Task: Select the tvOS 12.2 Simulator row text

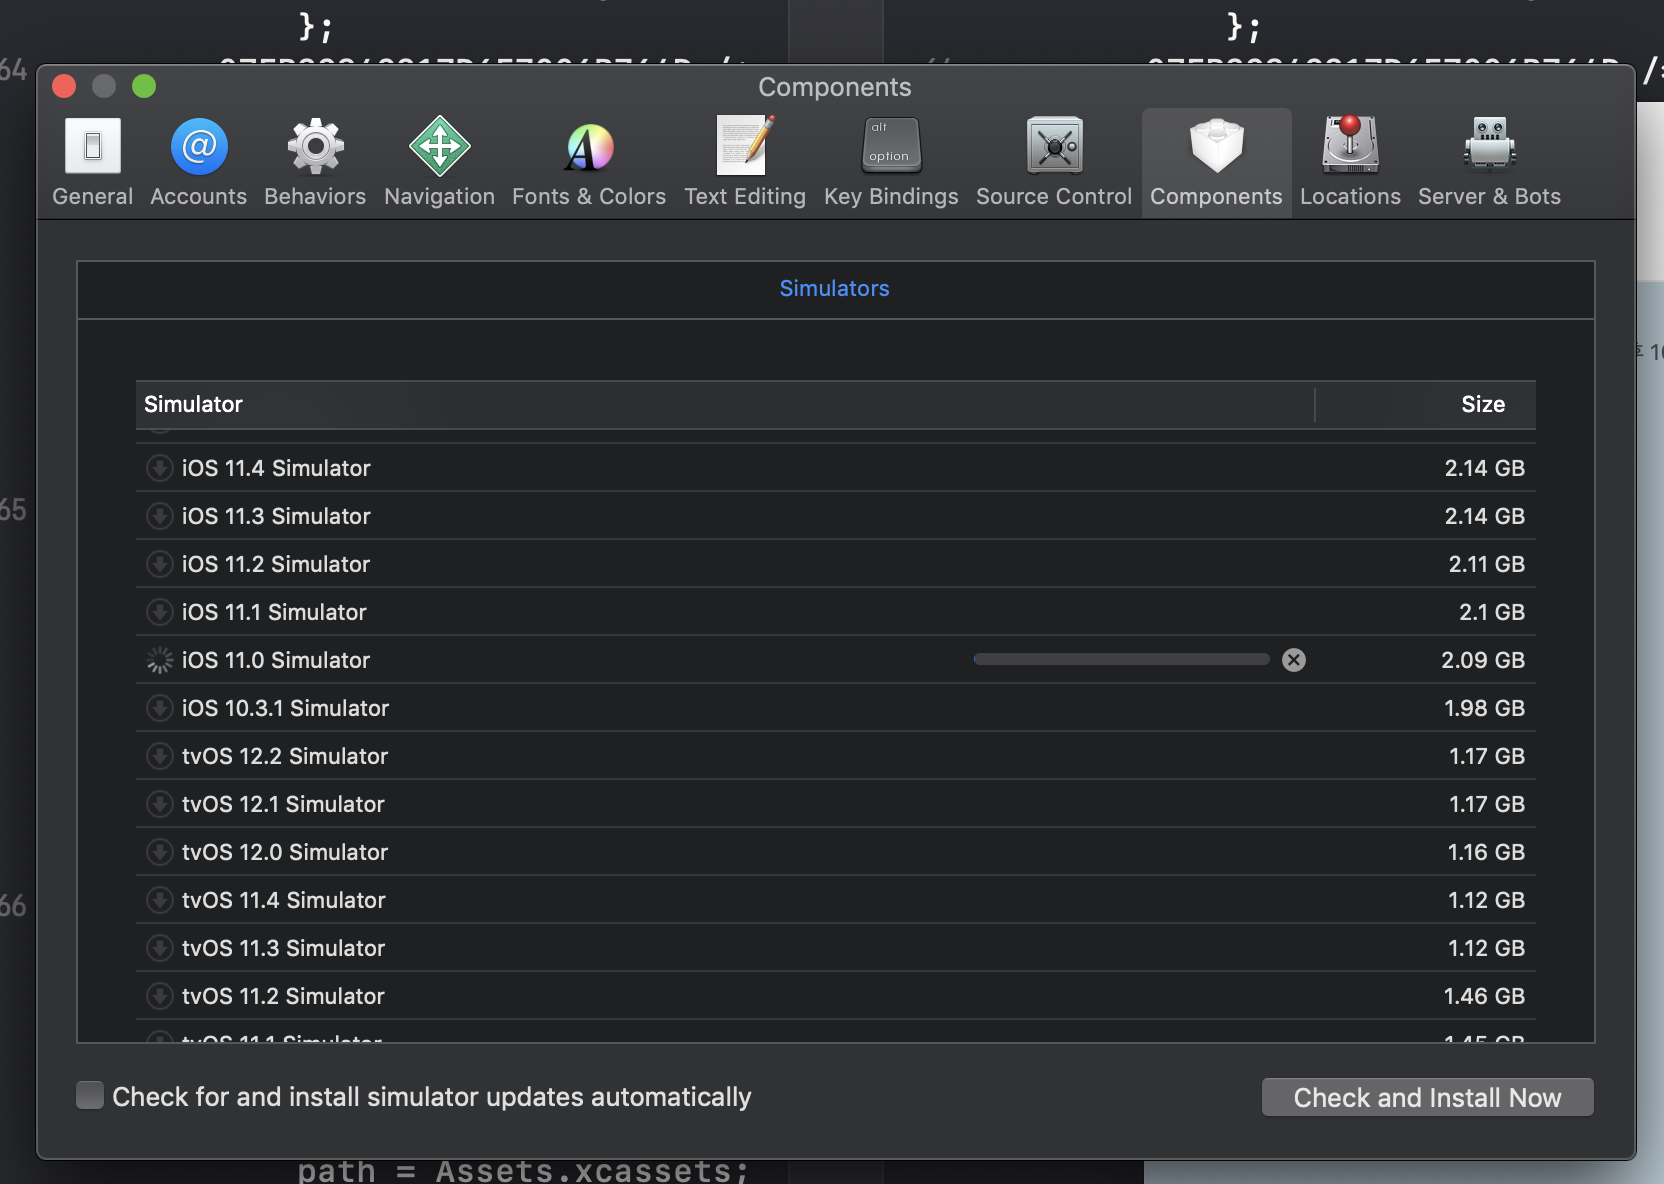Action: click(x=285, y=756)
